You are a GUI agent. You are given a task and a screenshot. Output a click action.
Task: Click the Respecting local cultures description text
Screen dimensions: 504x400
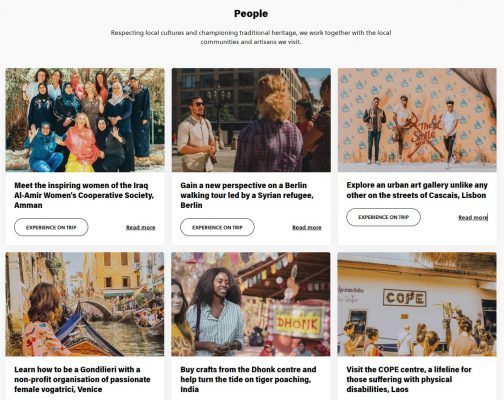click(251, 37)
